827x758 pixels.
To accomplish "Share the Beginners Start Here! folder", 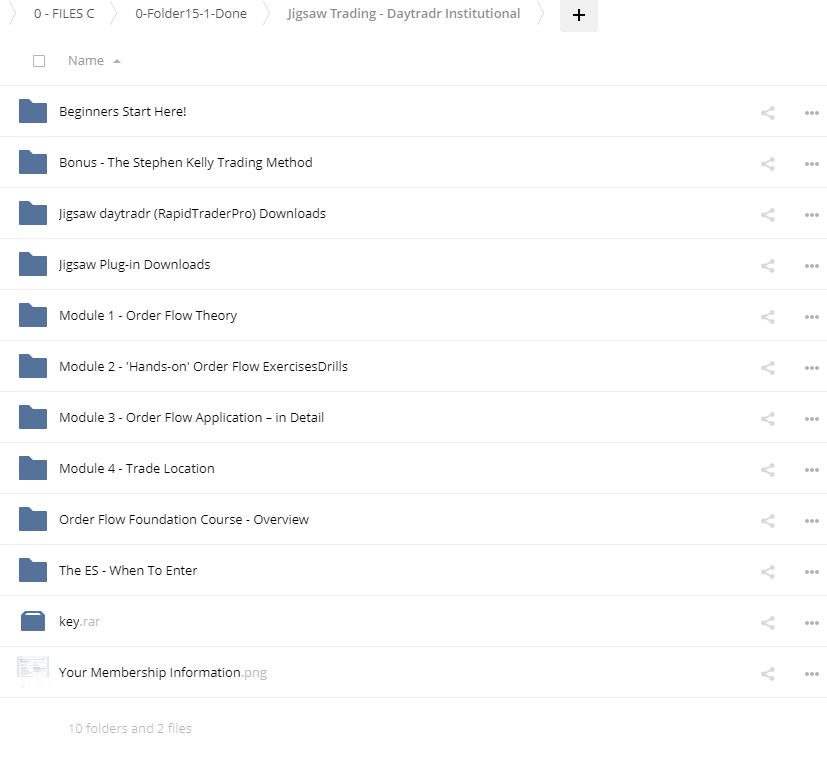I will tap(767, 112).
